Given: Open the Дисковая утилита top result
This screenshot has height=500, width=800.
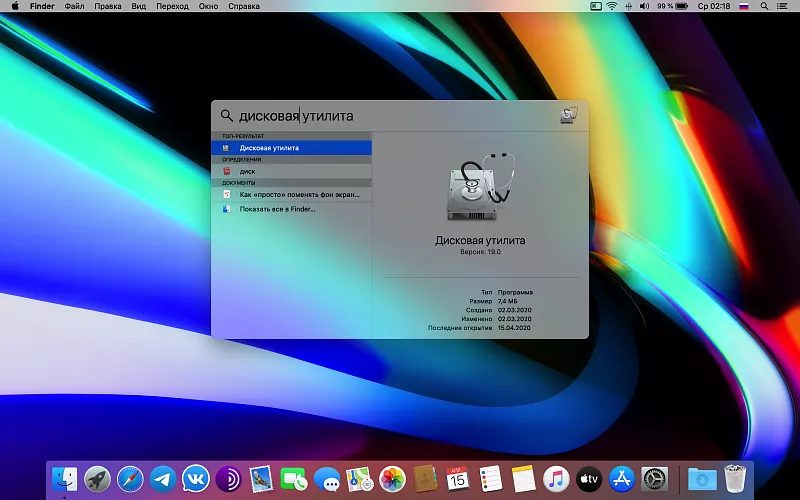Looking at the screenshot, I should click(x=290, y=147).
